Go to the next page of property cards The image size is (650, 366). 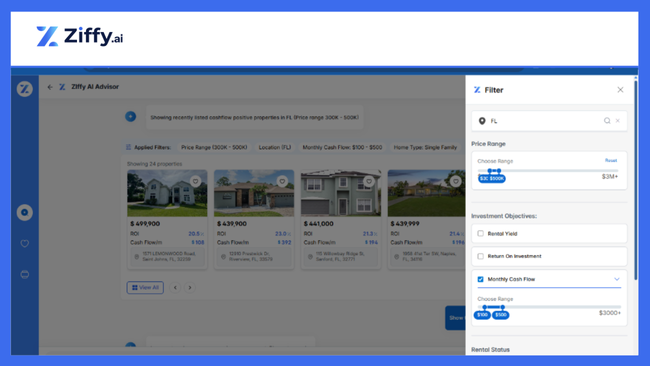(x=190, y=287)
